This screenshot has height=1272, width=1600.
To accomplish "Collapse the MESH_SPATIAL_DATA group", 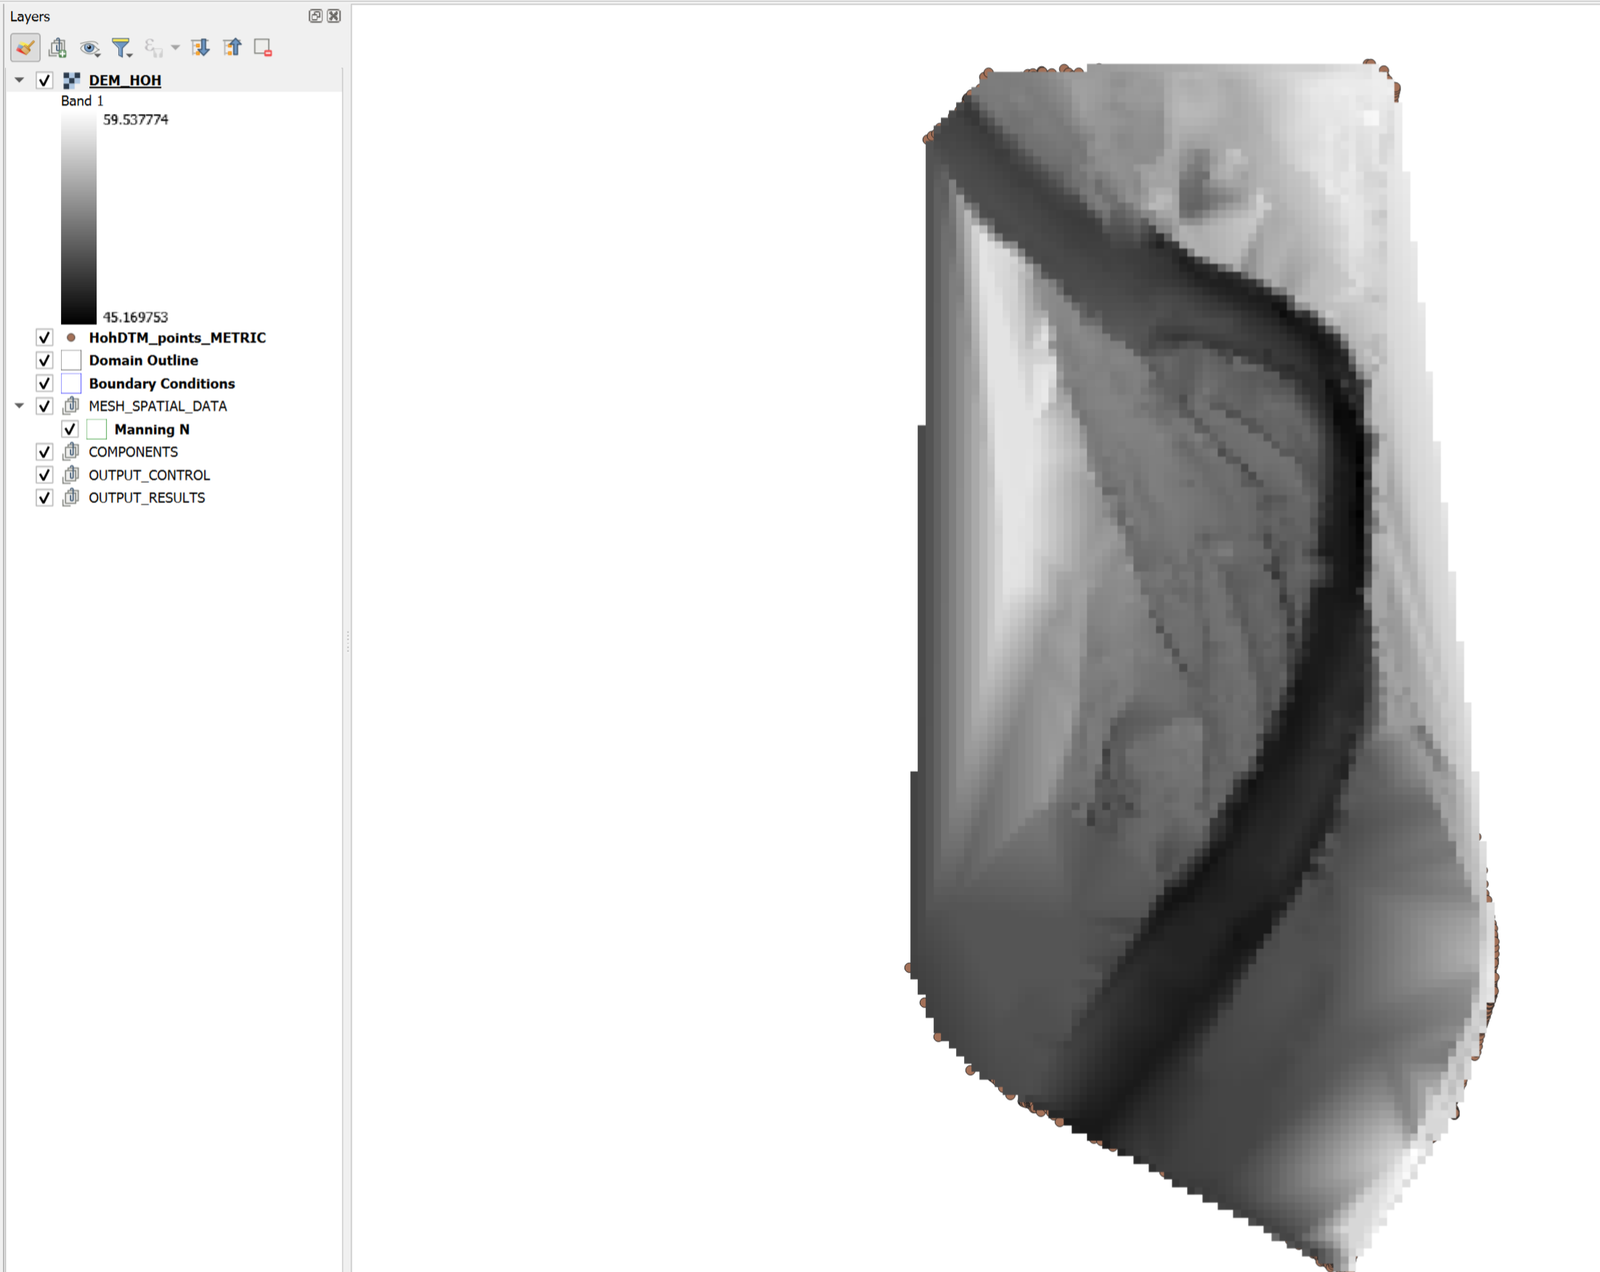I will 19,406.
